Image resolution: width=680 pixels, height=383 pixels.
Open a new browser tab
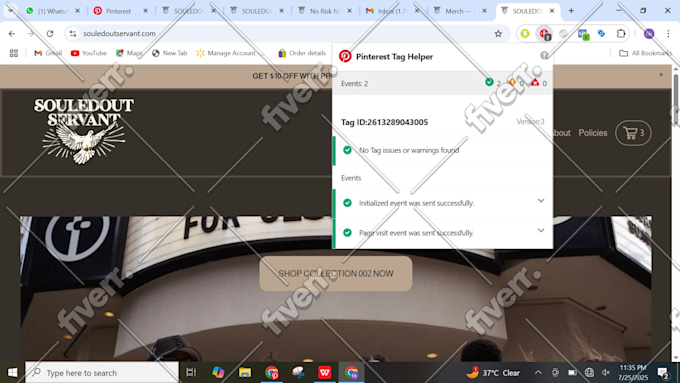[571, 11]
